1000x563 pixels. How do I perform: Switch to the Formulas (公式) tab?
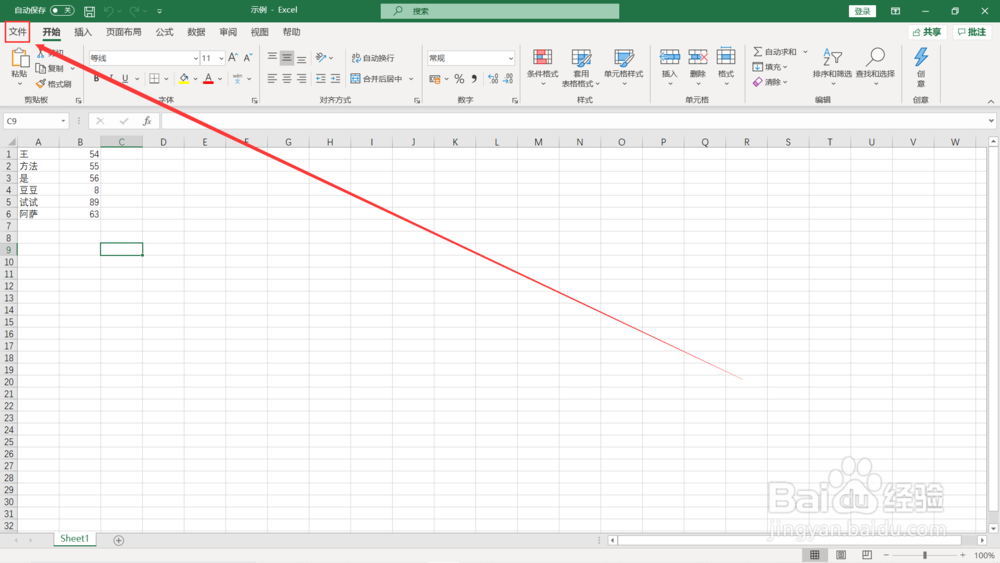click(165, 32)
